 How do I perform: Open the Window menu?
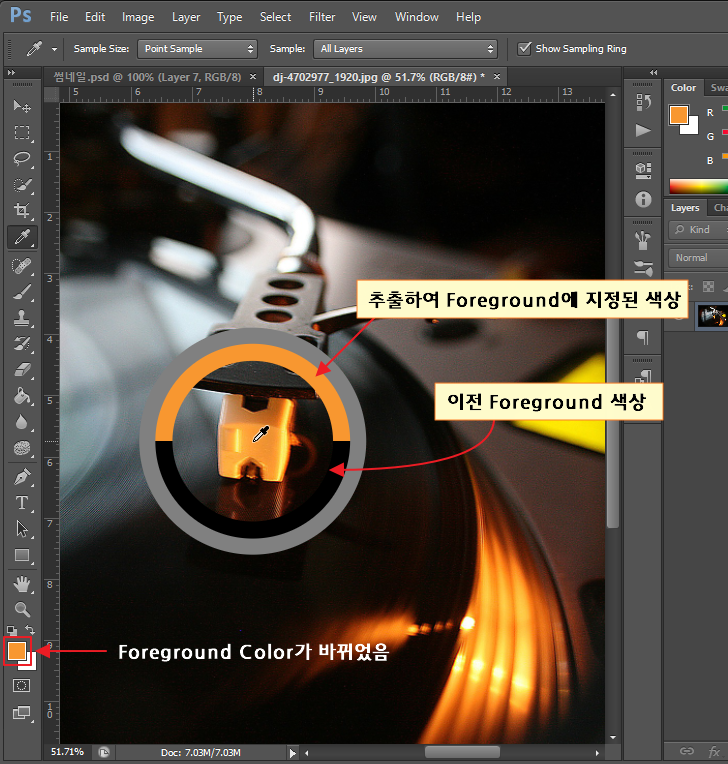(417, 17)
